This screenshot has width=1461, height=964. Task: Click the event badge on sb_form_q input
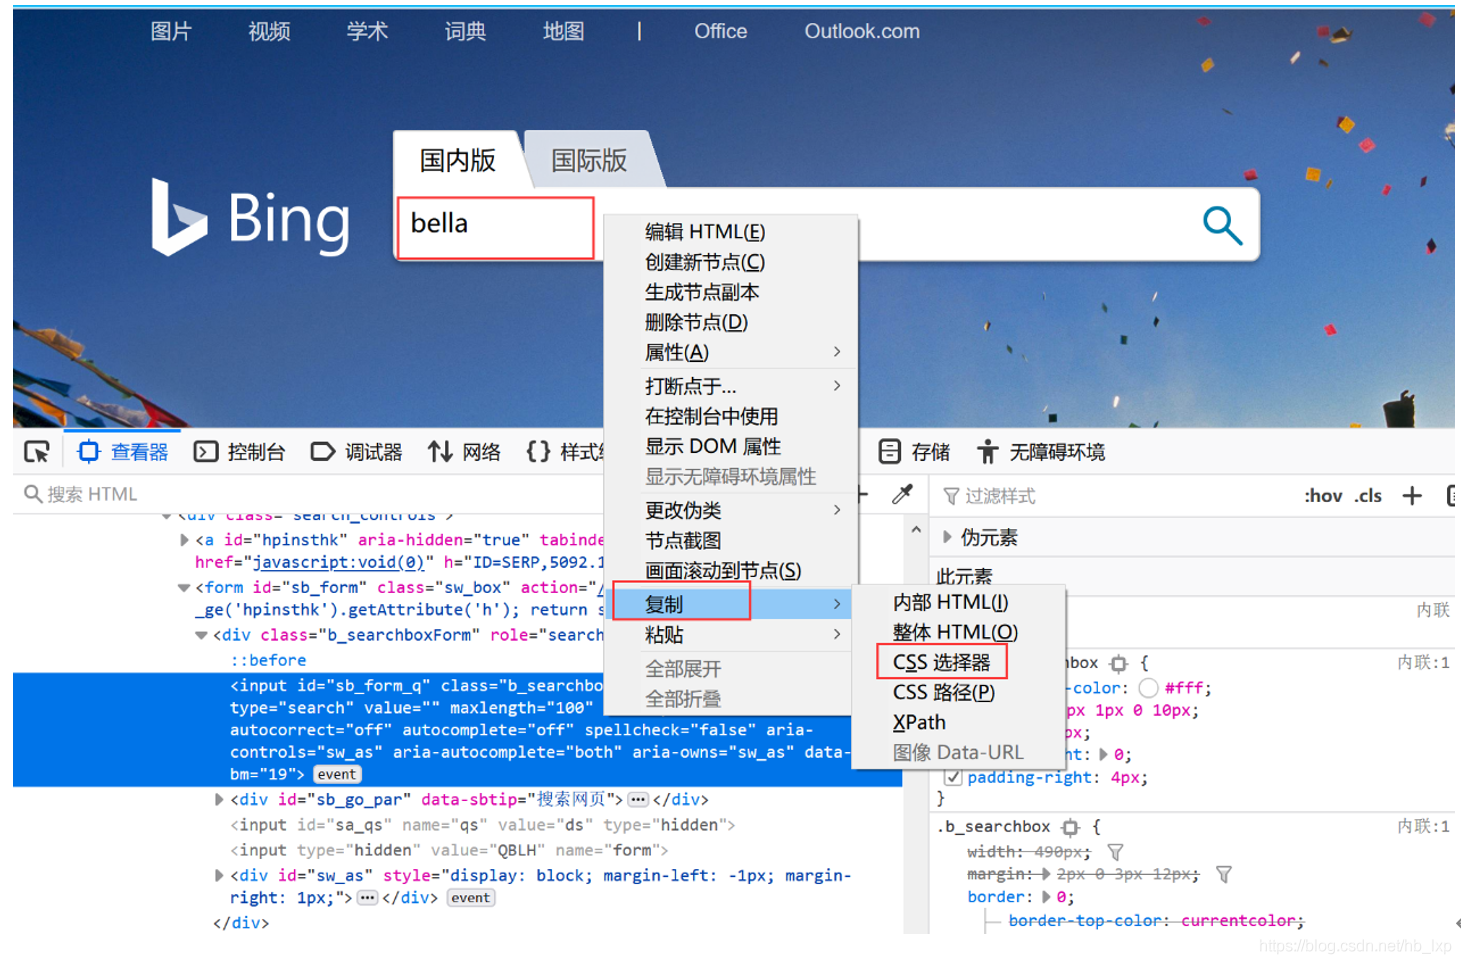[x=337, y=775]
